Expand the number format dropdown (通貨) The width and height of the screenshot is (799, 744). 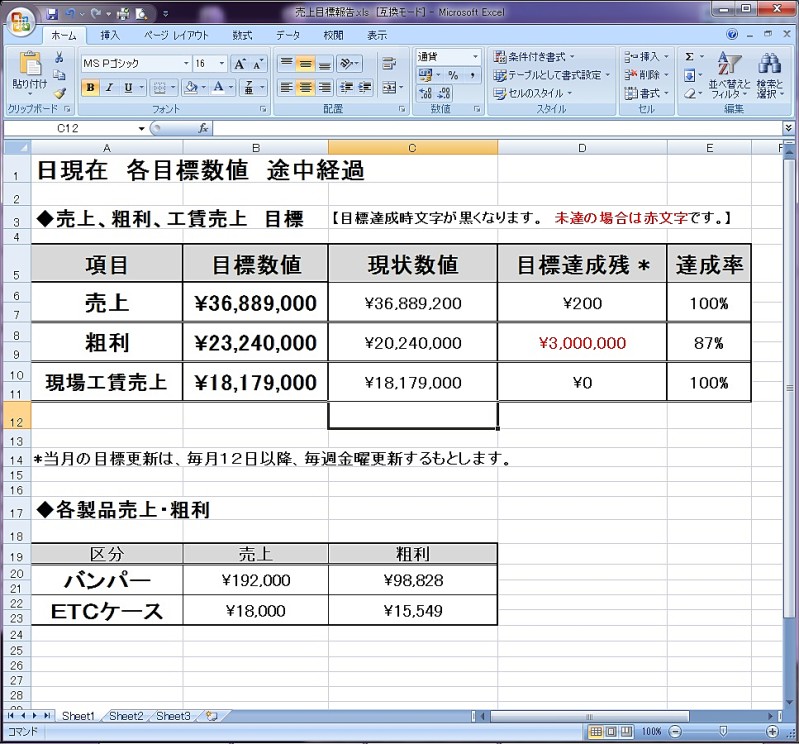[475, 57]
